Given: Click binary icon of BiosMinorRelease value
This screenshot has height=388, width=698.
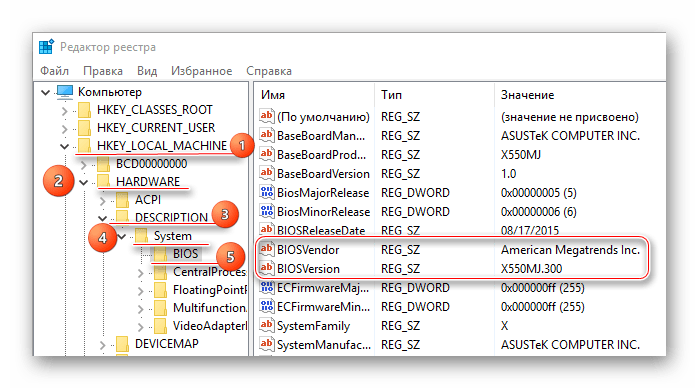Looking at the screenshot, I should 267,211.
